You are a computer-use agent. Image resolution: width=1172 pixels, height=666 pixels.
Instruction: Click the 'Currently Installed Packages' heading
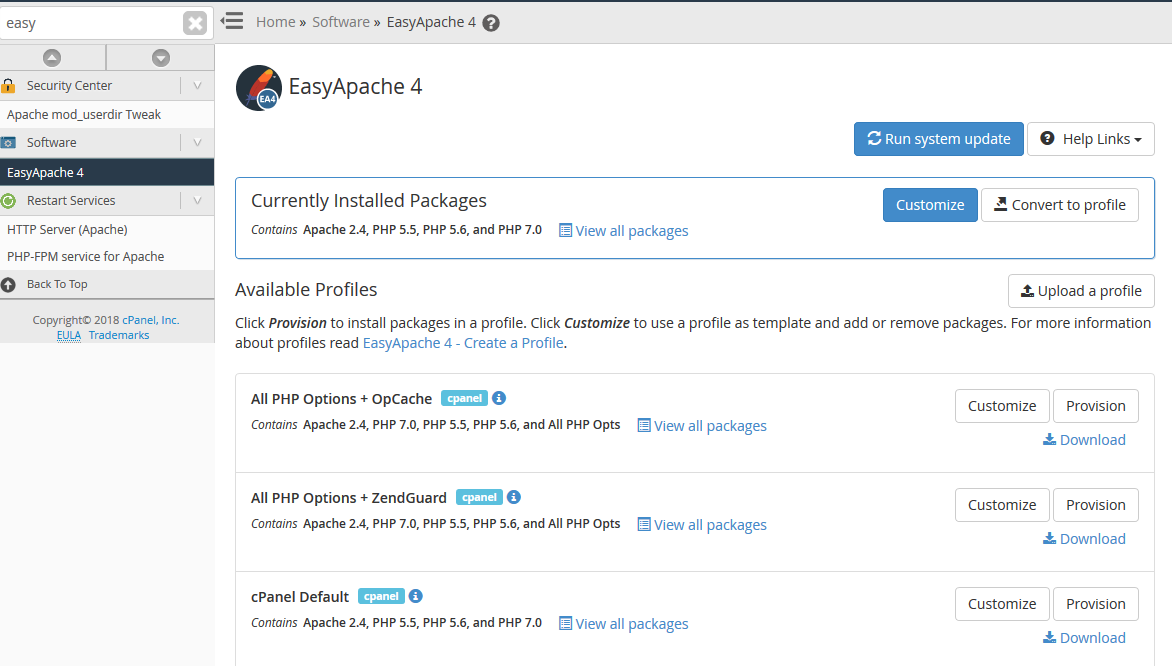coord(368,200)
